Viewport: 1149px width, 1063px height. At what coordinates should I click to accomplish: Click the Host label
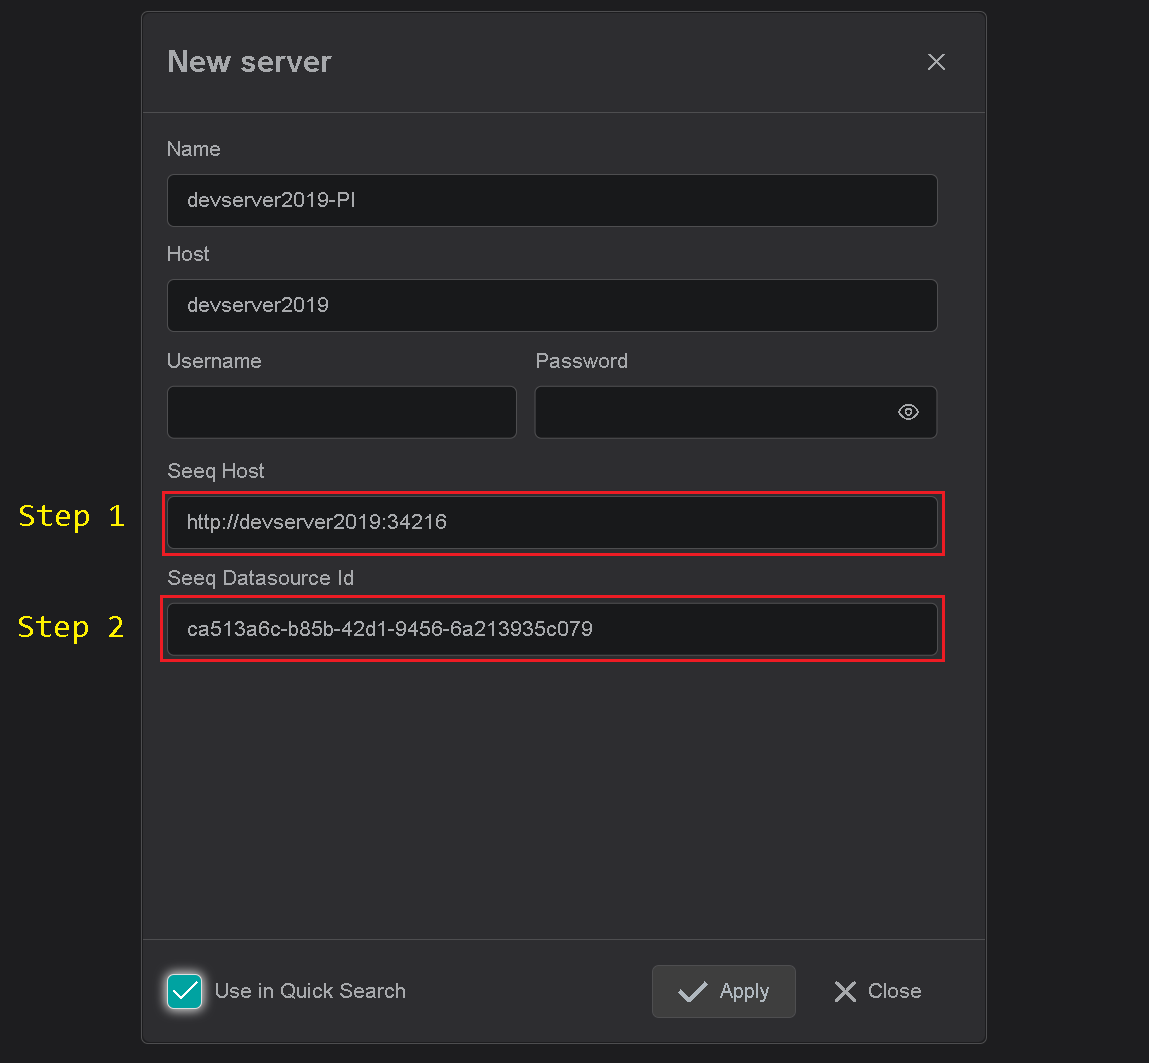pyautogui.click(x=188, y=254)
